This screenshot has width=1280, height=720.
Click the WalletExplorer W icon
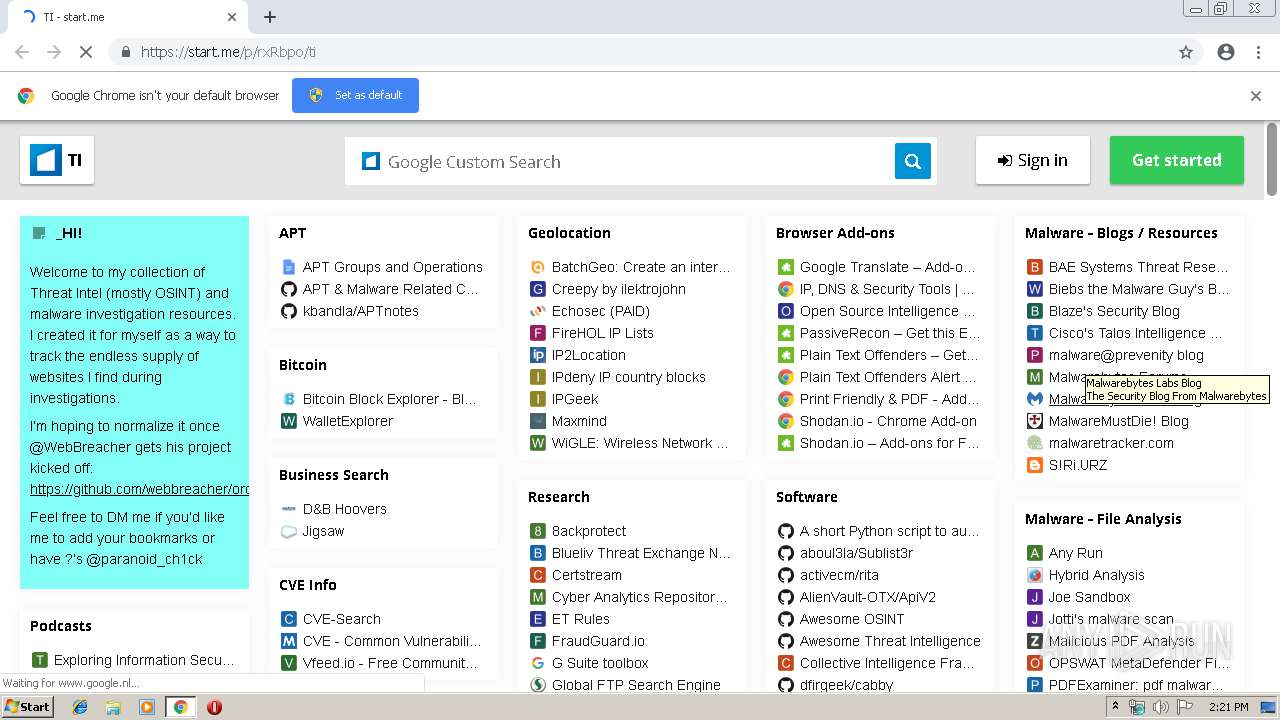[x=289, y=421]
